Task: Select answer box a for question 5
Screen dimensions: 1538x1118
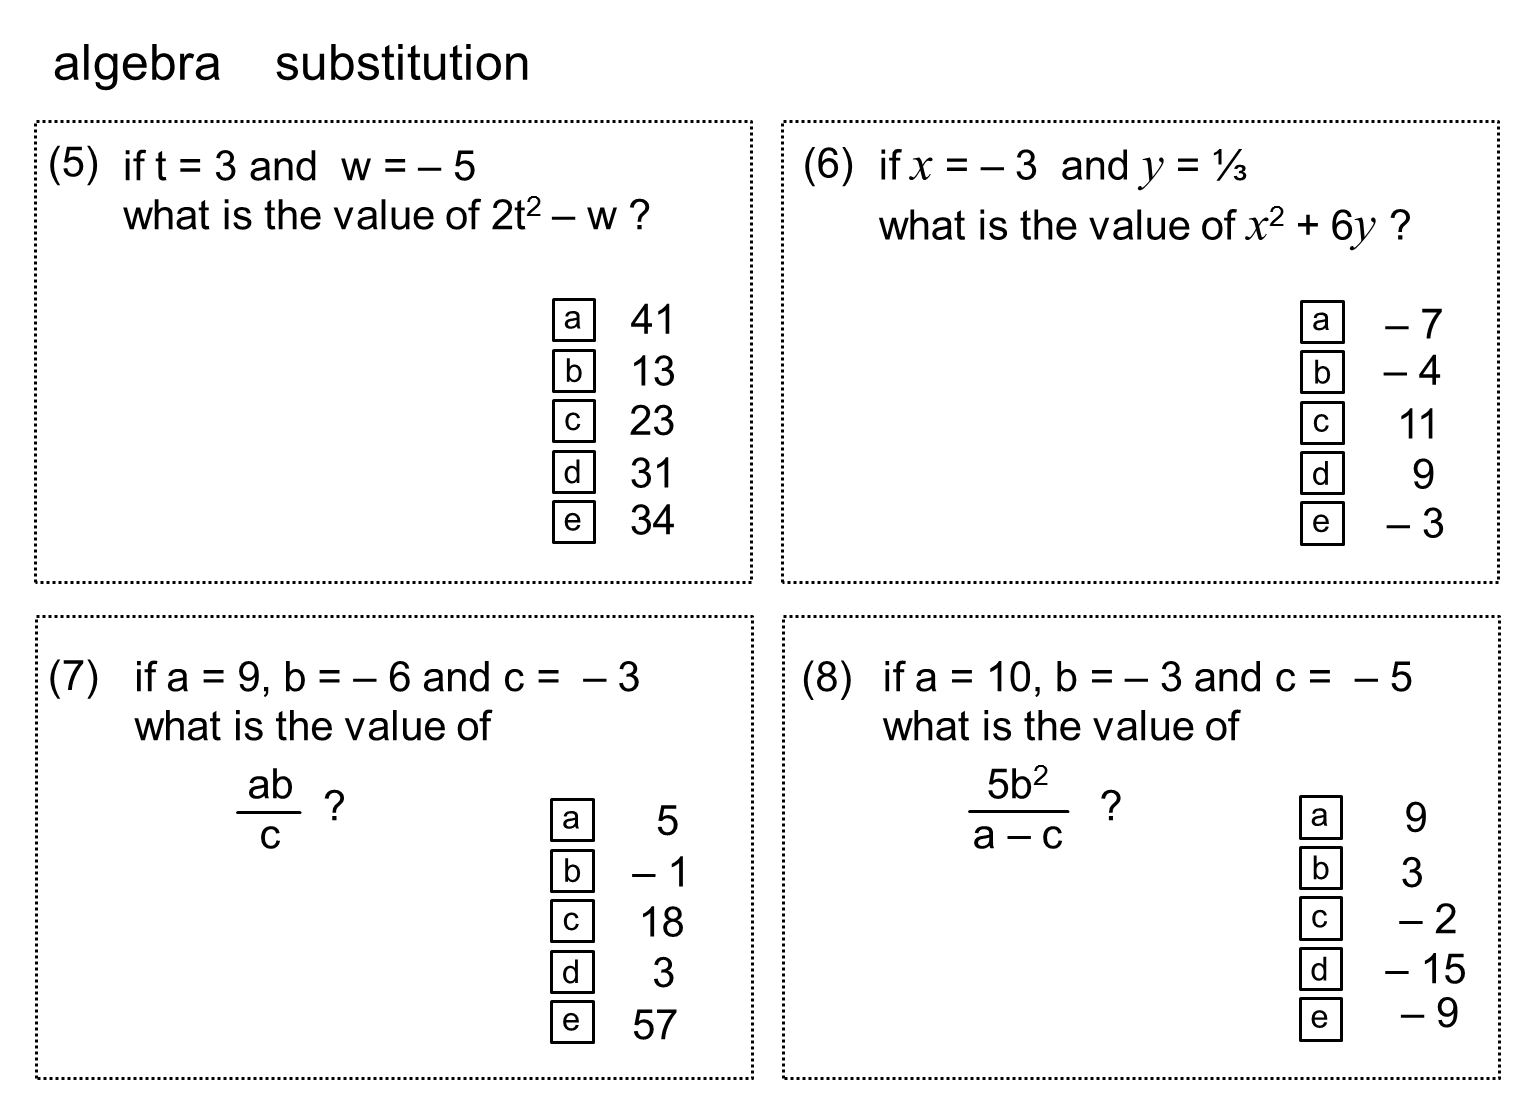Action: coord(573,320)
